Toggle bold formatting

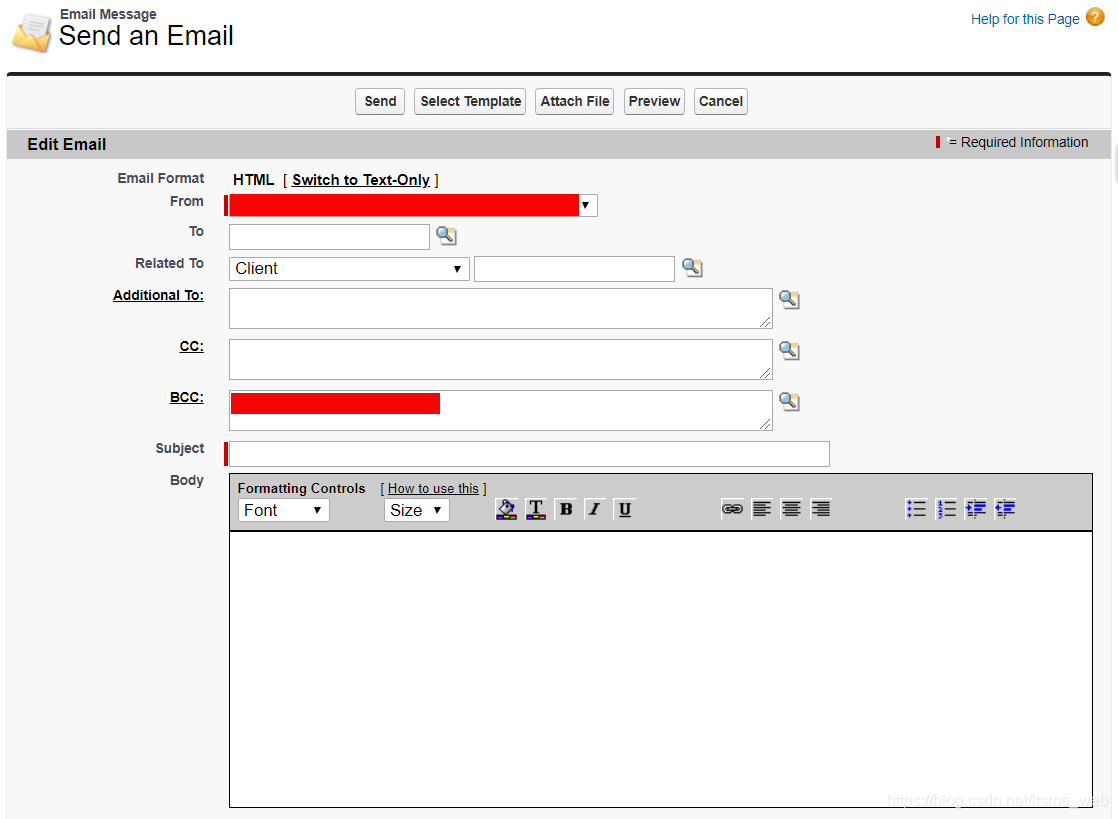coord(566,509)
